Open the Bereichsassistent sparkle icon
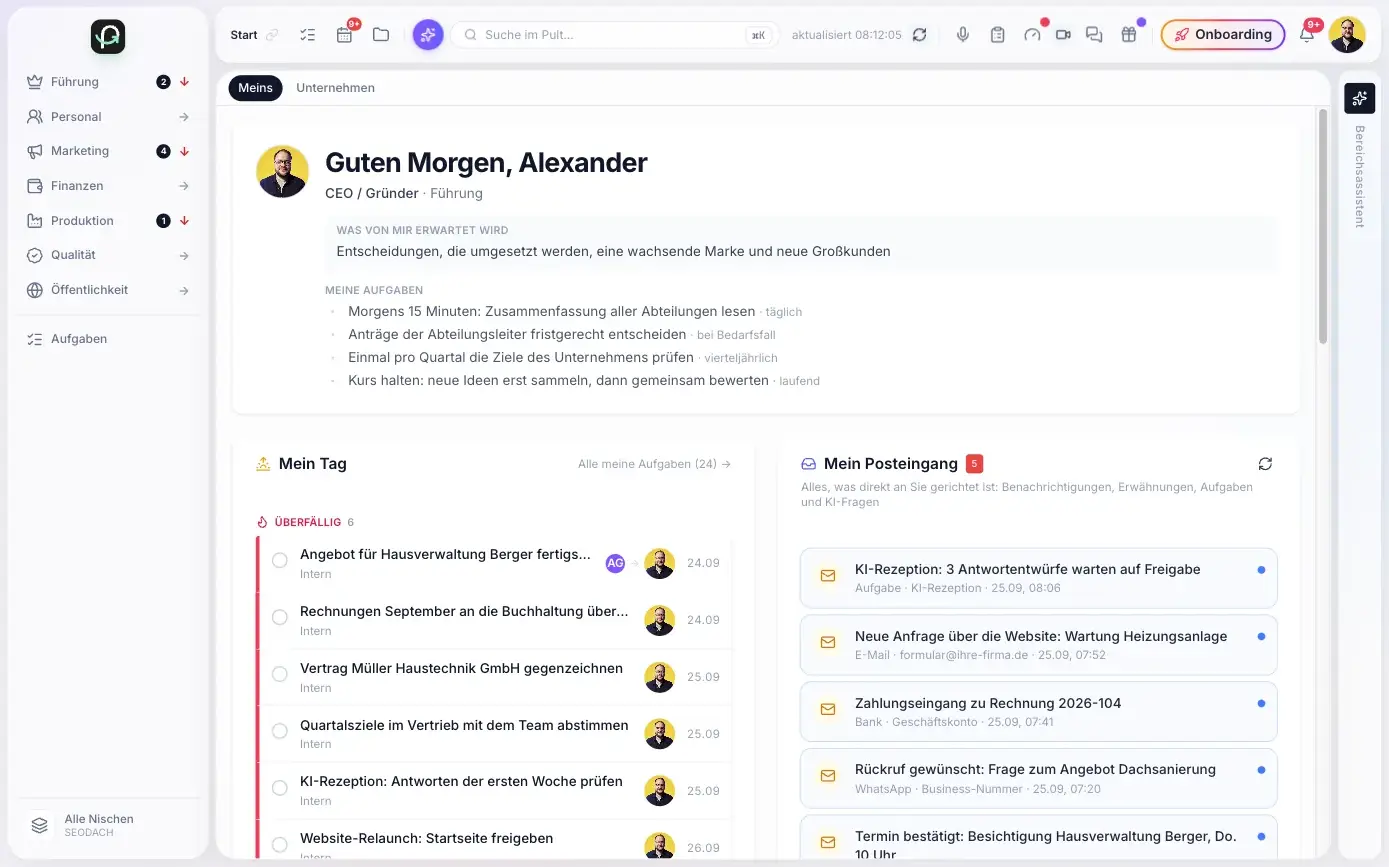Screen dimensions: 1389x867 1359,98
